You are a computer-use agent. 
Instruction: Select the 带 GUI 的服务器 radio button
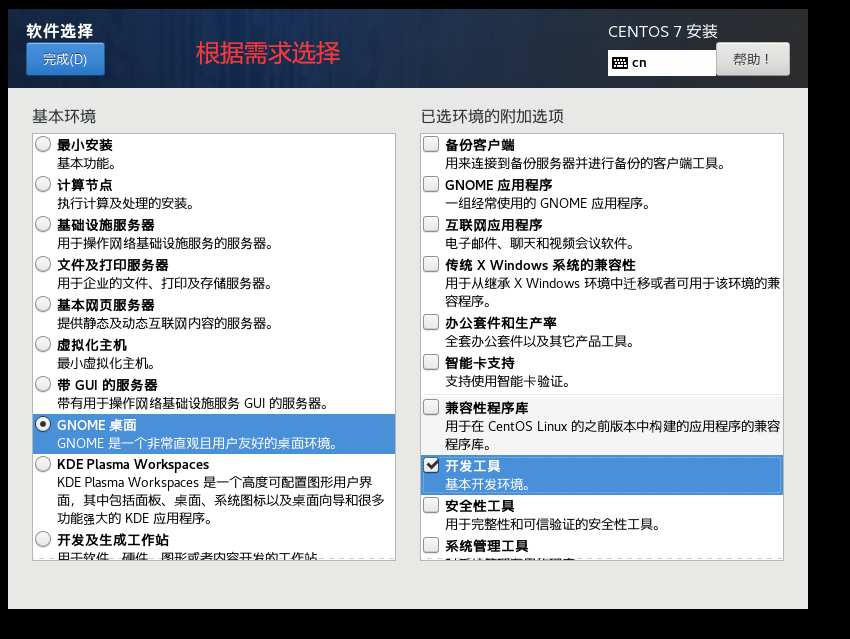tap(43, 384)
